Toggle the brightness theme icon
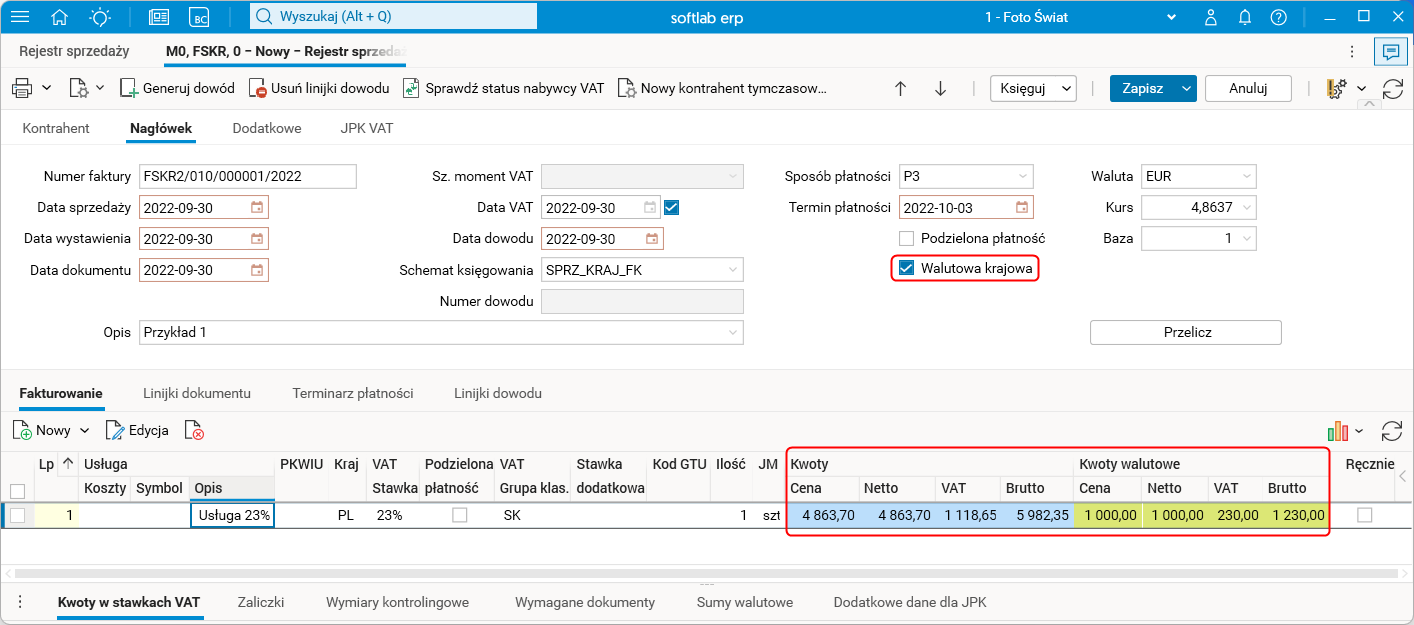This screenshot has height=625, width=1414. (x=100, y=17)
